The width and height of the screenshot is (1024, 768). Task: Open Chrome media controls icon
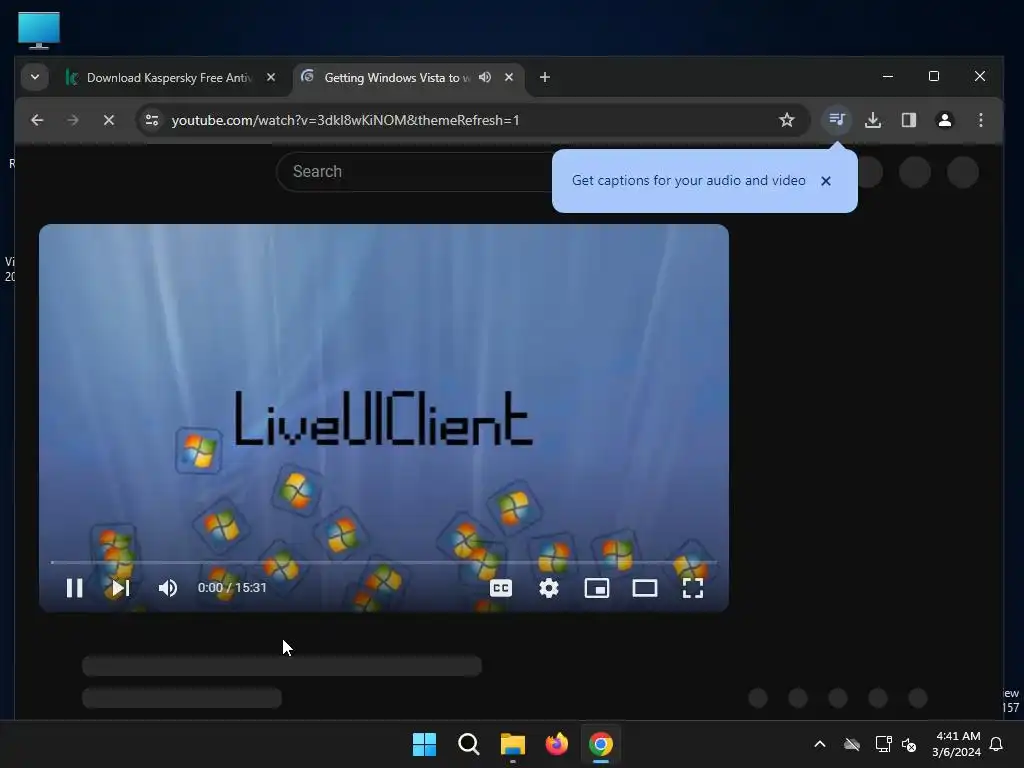pos(837,120)
